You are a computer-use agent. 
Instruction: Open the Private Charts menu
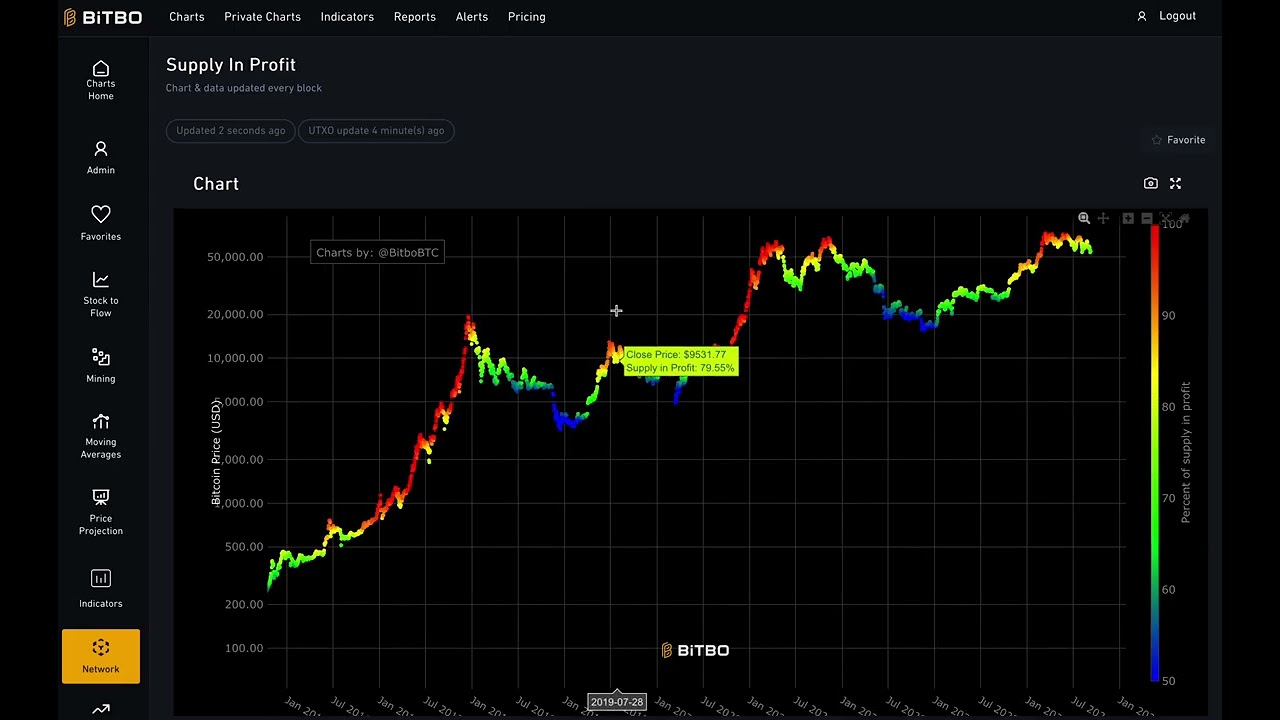pos(262,17)
